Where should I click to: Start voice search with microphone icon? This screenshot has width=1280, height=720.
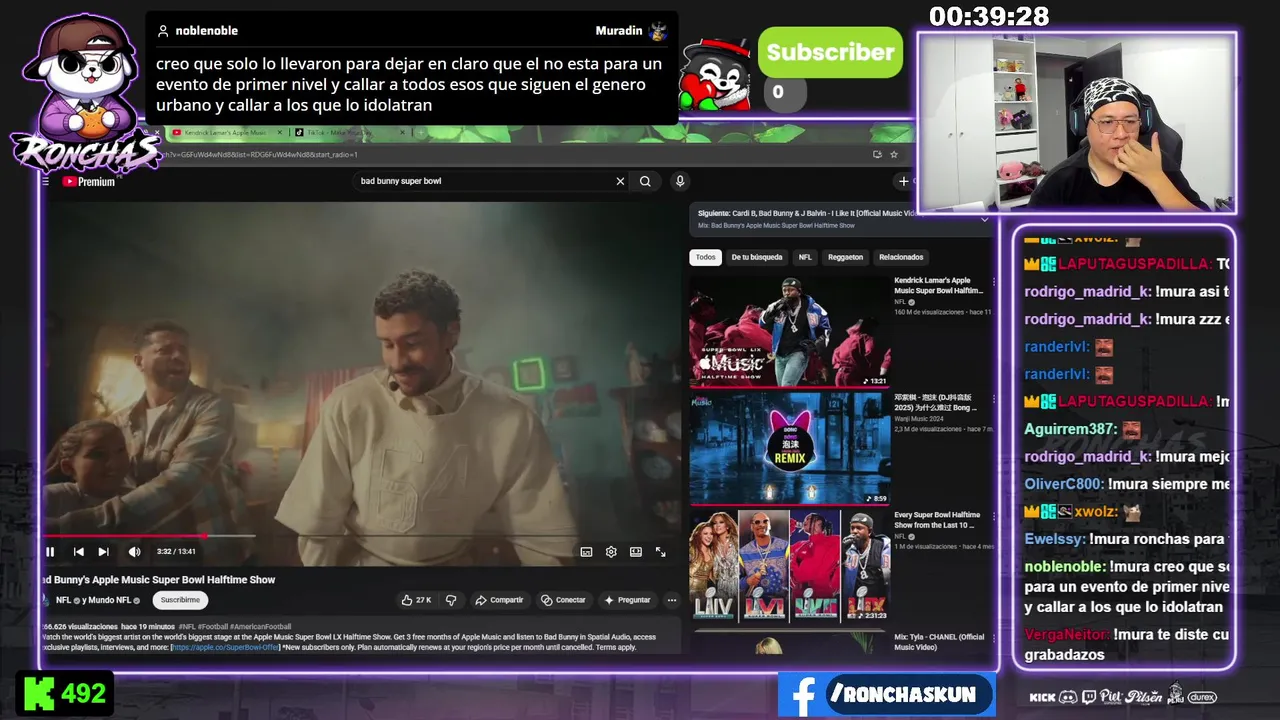[x=680, y=181]
